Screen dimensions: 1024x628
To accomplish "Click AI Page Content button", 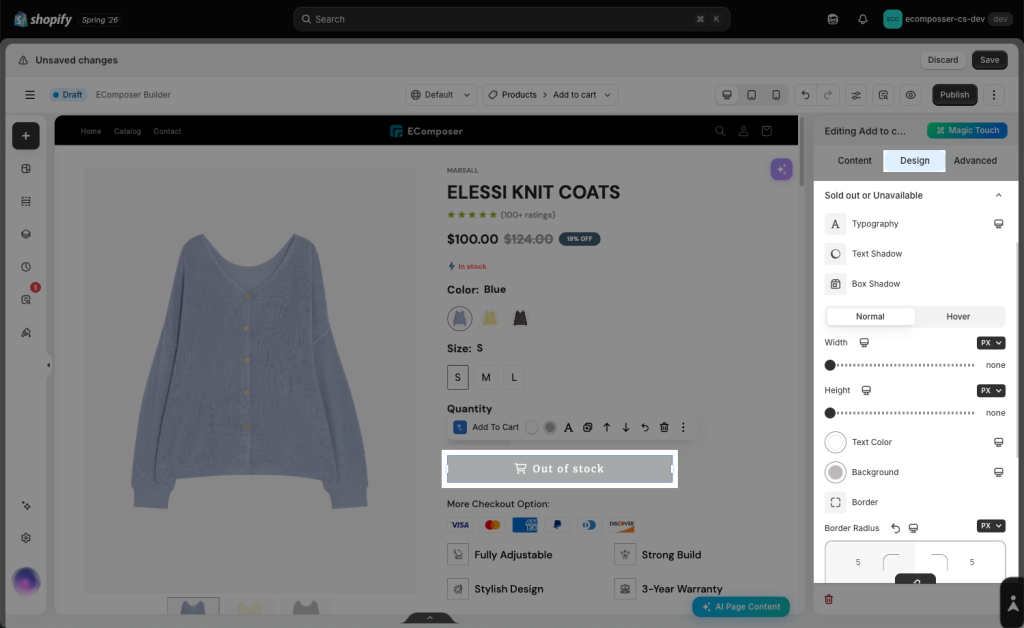I will (x=741, y=606).
